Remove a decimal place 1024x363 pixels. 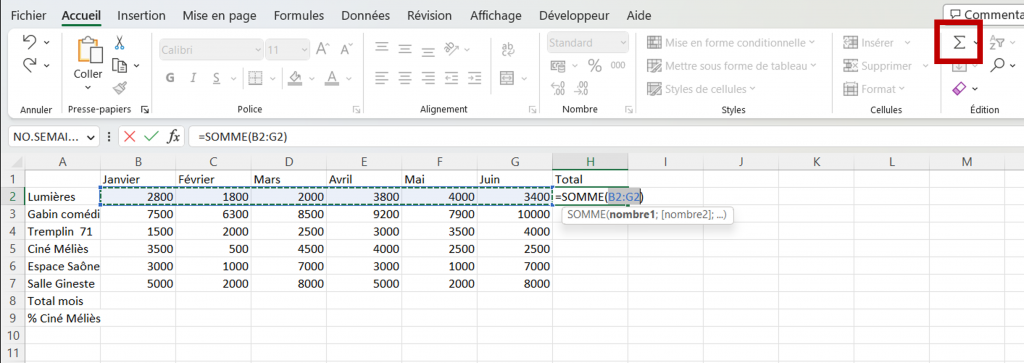tap(581, 87)
